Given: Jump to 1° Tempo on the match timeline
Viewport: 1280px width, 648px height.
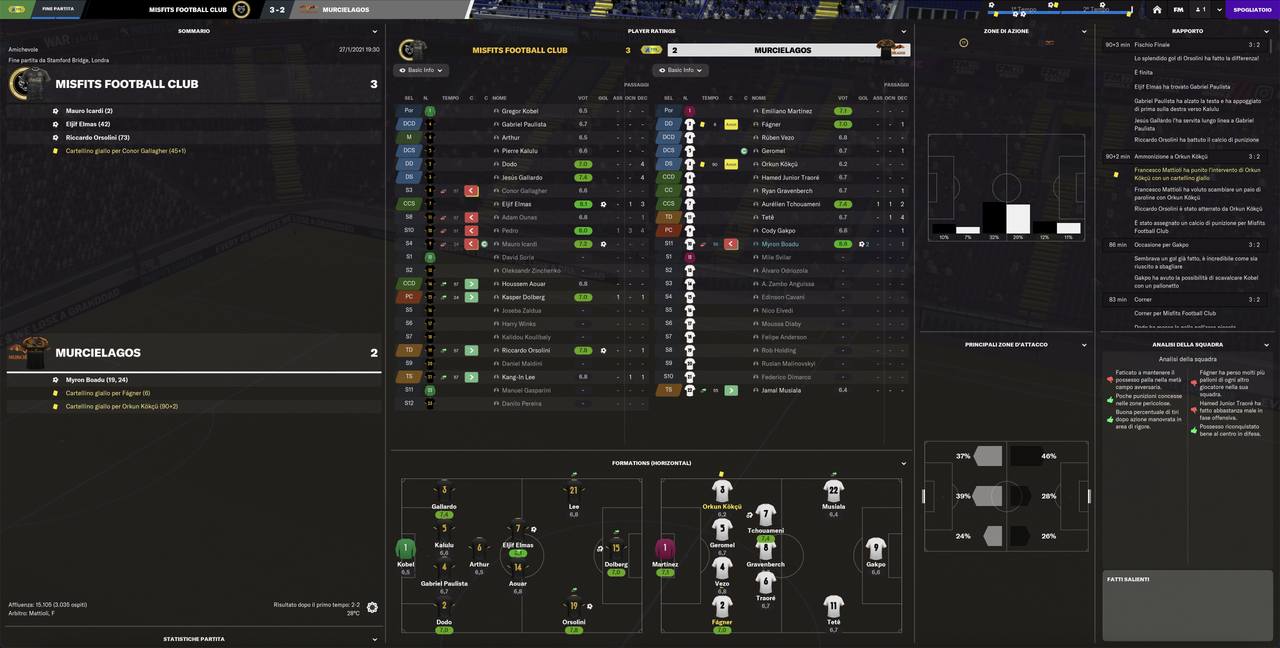Looking at the screenshot, I should (x=1023, y=9).
